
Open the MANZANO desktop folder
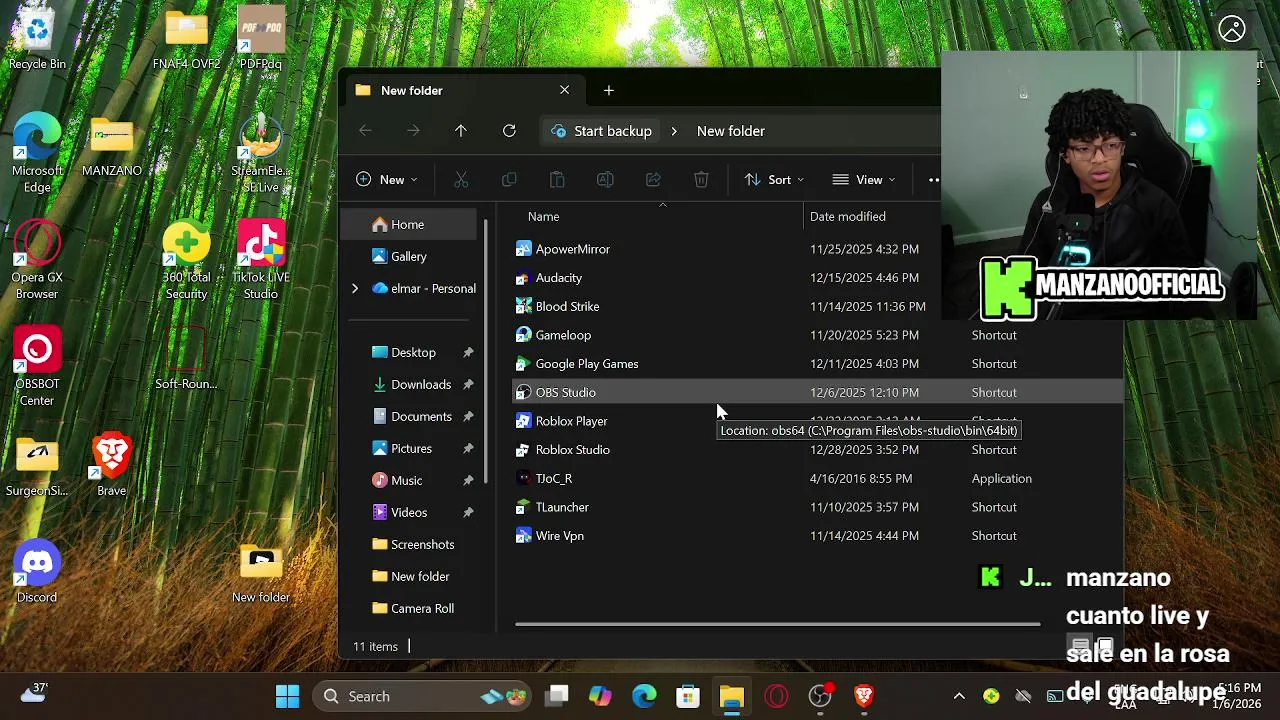pyautogui.click(x=111, y=146)
